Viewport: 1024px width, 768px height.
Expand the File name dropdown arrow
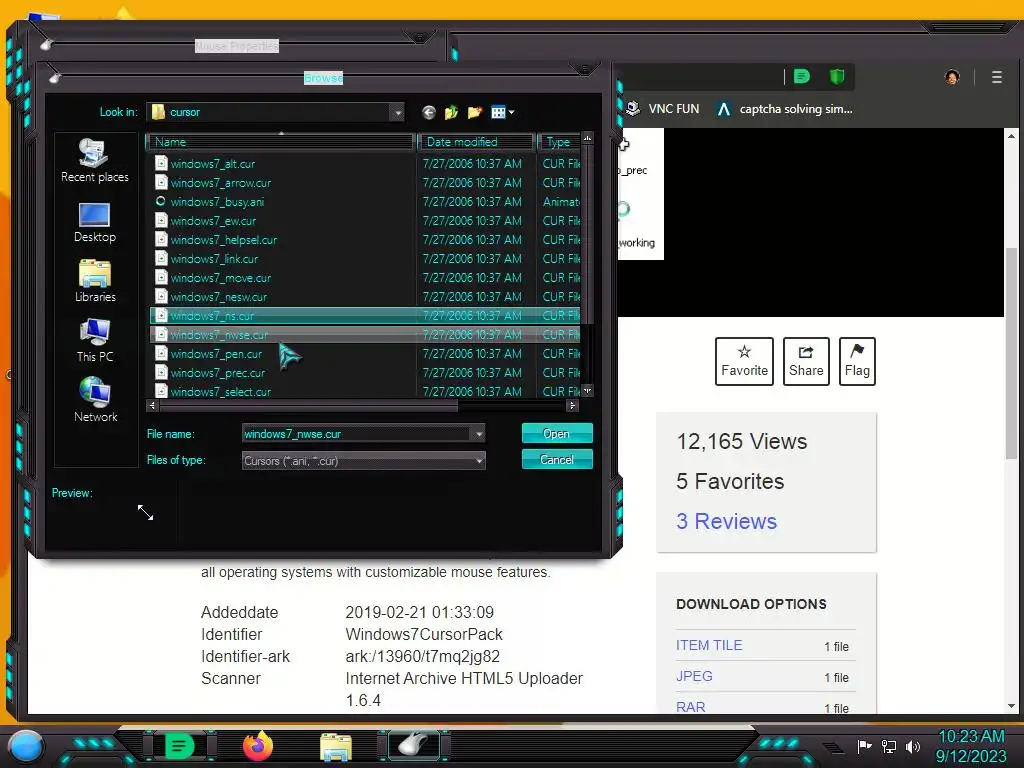(x=479, y=434)
